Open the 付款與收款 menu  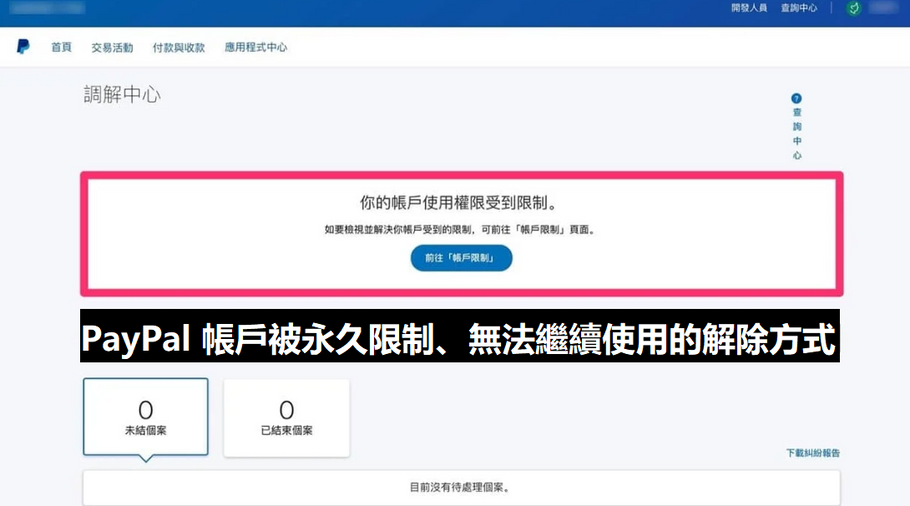click(x=179, y=47)
